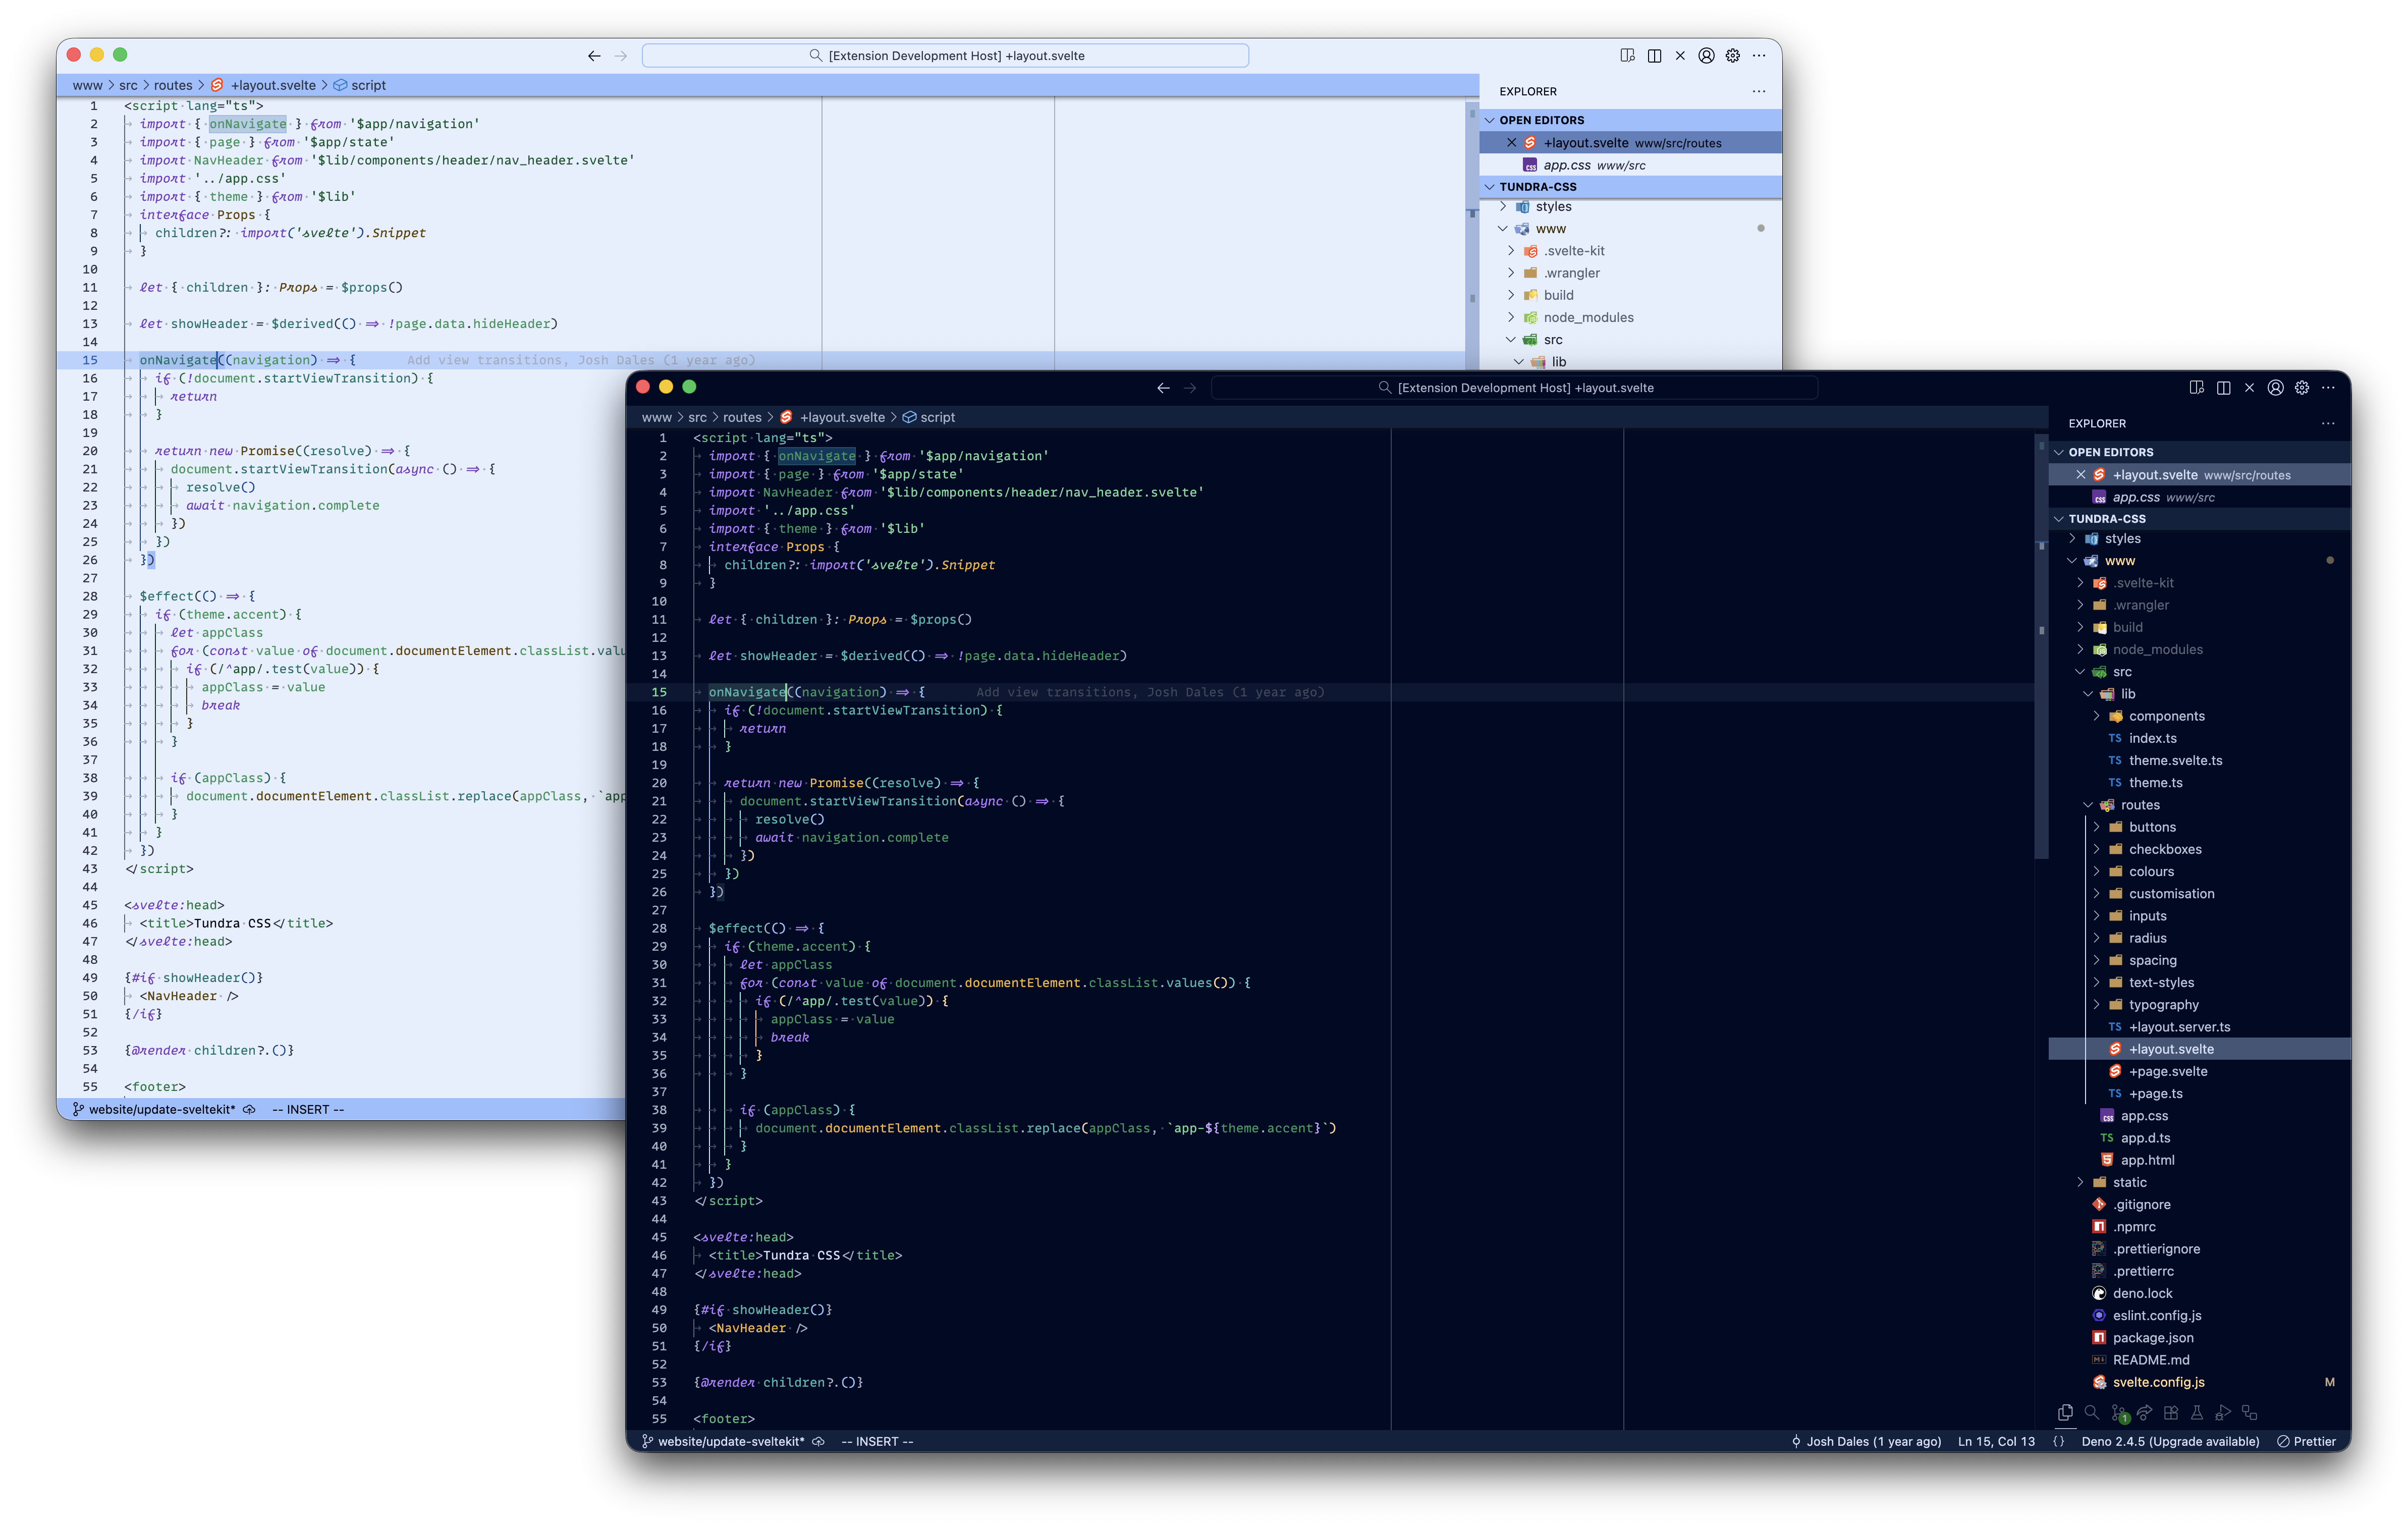Click Ln 15, Col 13 in status bar
This screenshot has width=2408, height=1527.
(1996, 1441)
